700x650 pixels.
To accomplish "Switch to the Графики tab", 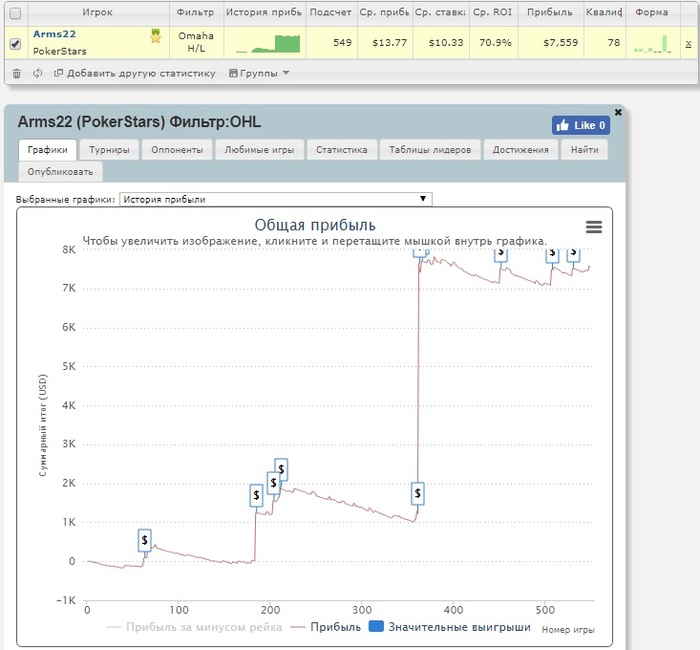I will pos(47,150).
